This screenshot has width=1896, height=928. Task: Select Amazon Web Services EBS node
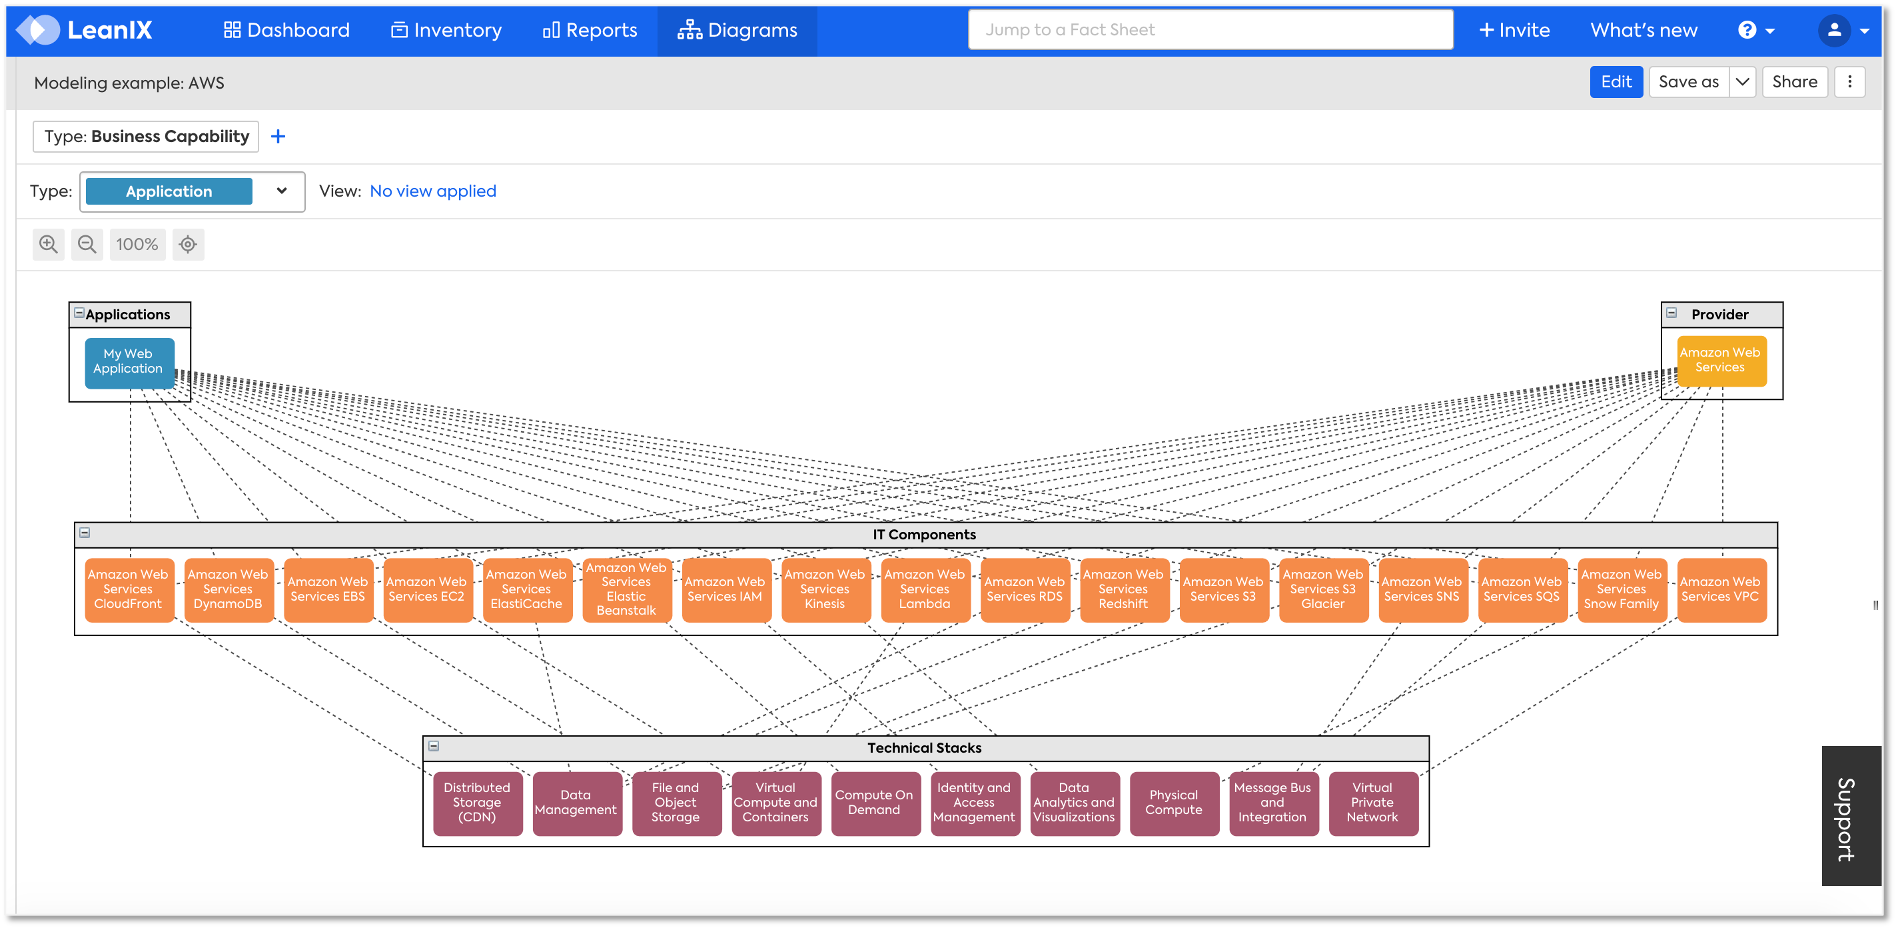click(x=328, y=590)
